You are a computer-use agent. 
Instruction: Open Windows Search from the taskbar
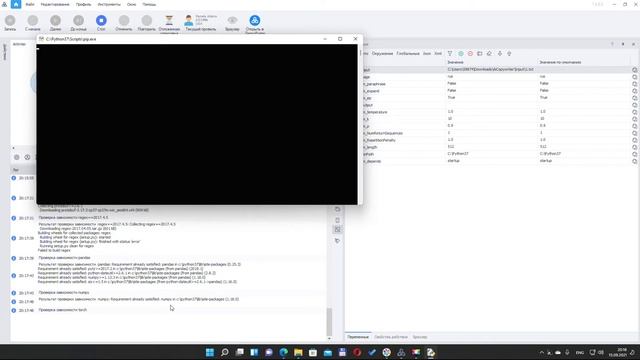(224, 352)
